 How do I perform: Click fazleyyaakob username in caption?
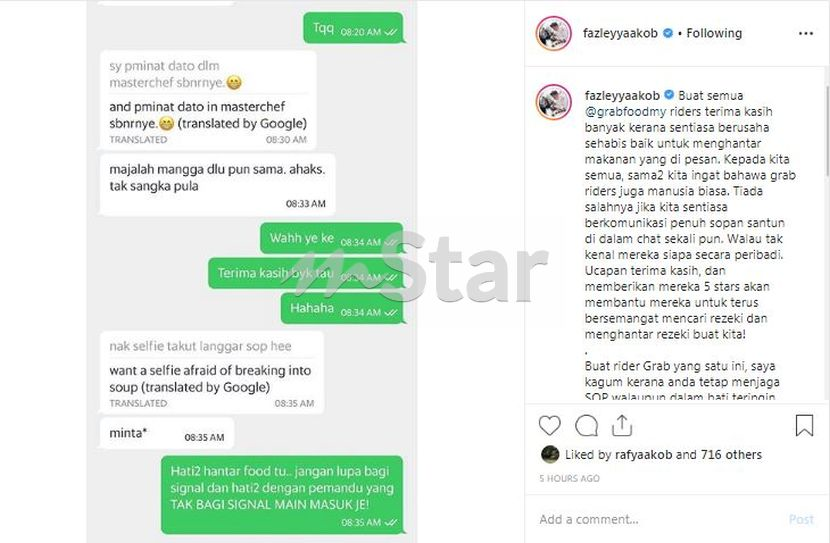[x=622, y=96]
